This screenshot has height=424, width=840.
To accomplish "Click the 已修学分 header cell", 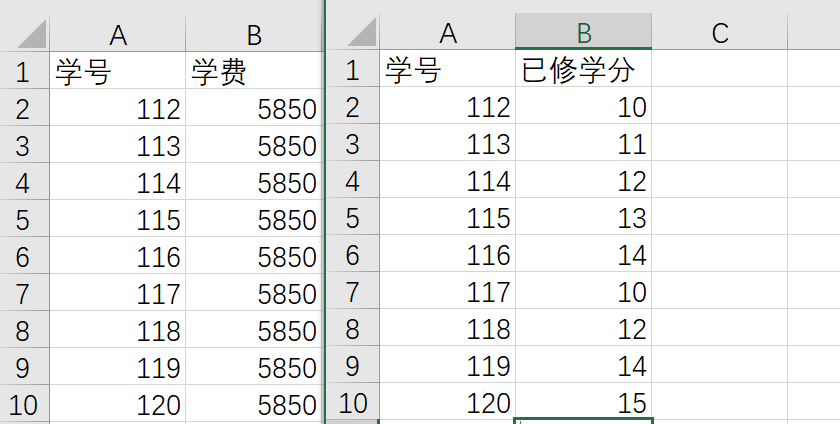I will 584,68.
